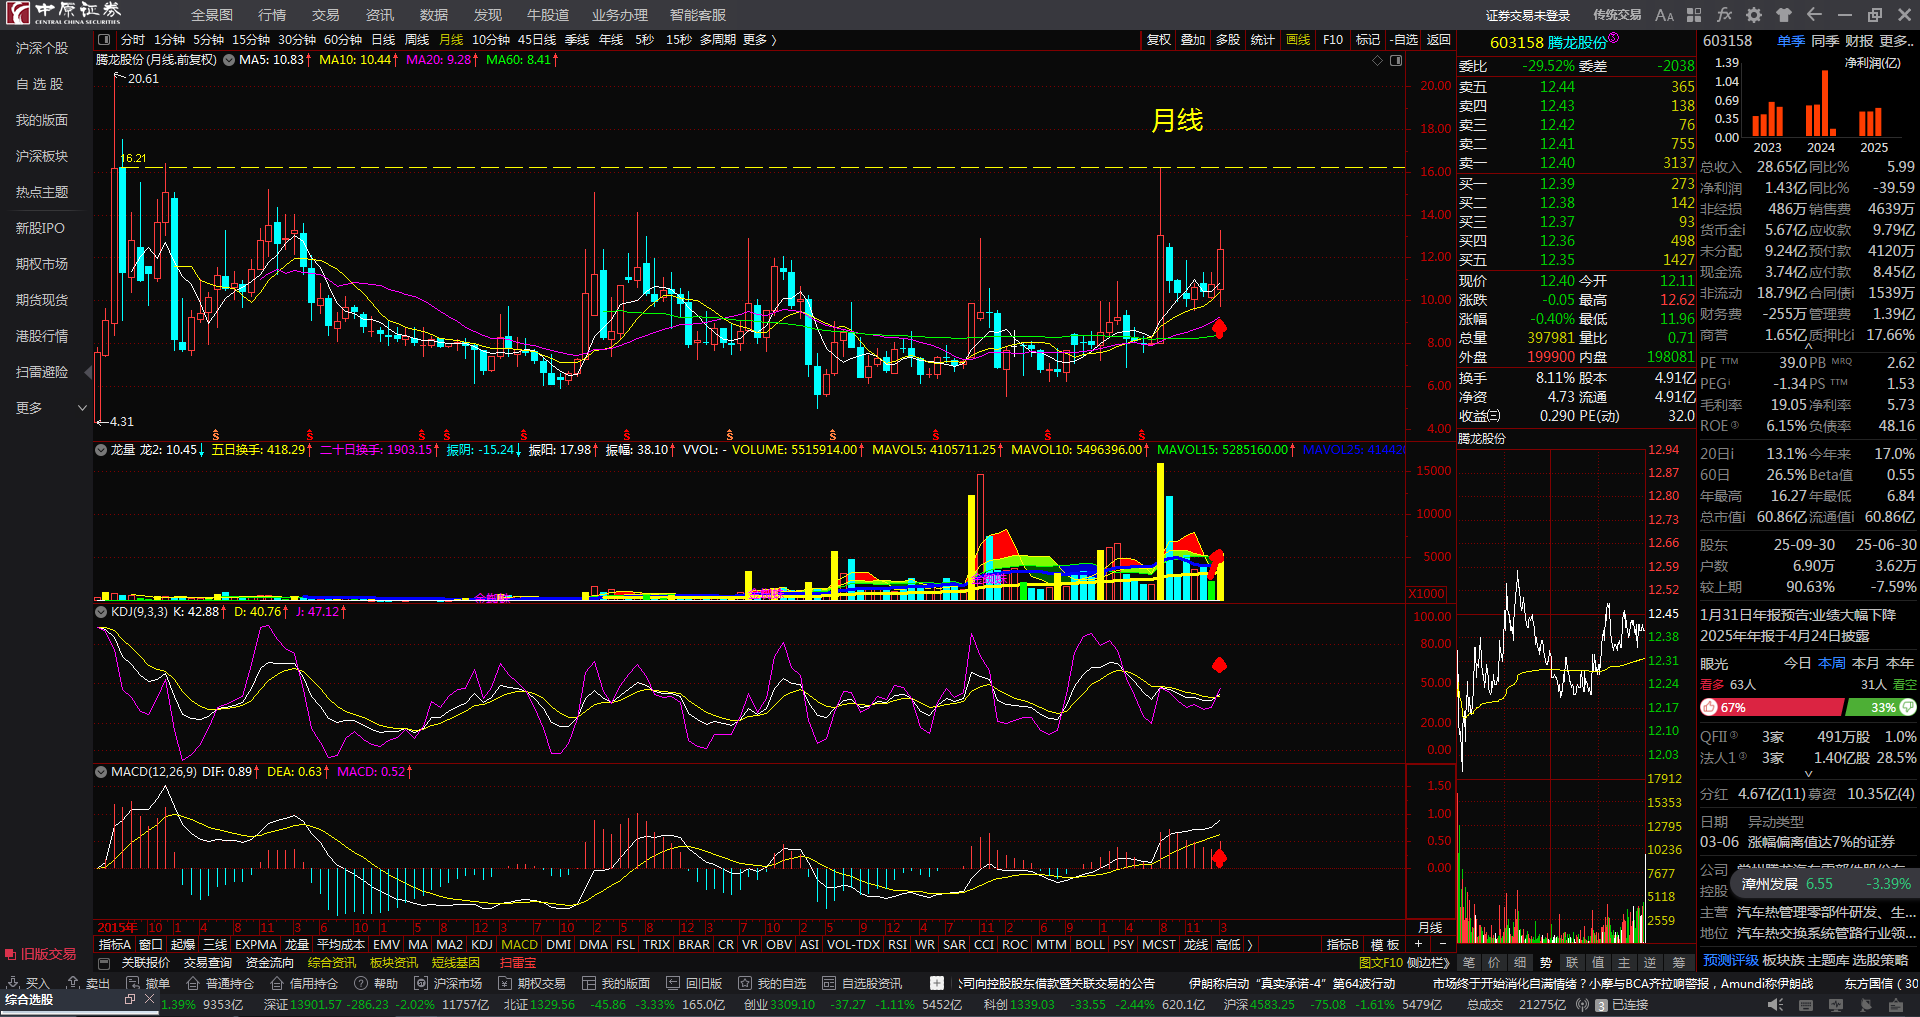
Task: Click 回旧版 to return to old version
Action: click(694, 983)
